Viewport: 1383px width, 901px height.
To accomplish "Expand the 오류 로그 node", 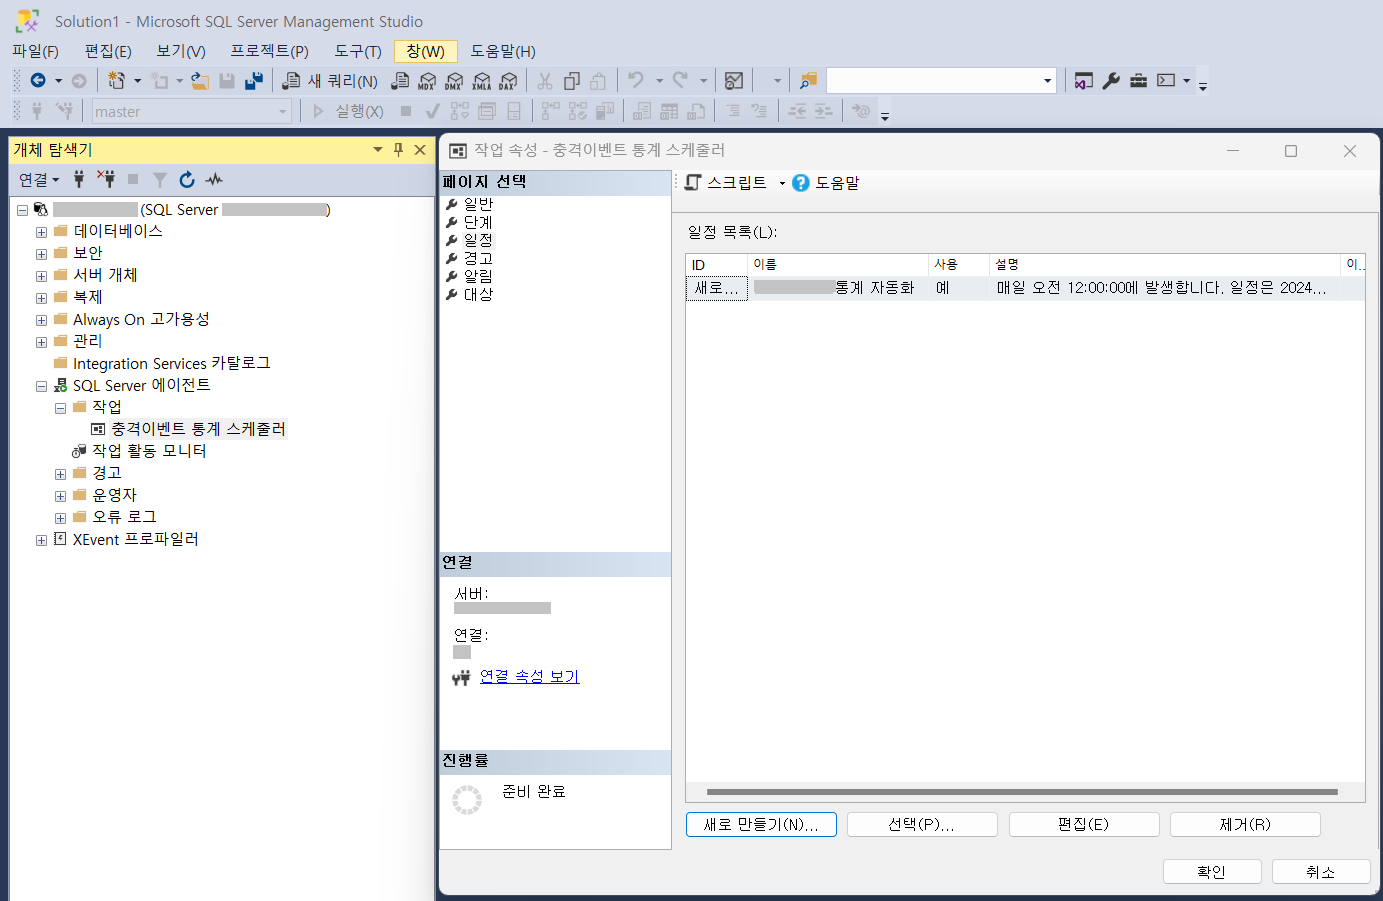I will coord(60,518).
